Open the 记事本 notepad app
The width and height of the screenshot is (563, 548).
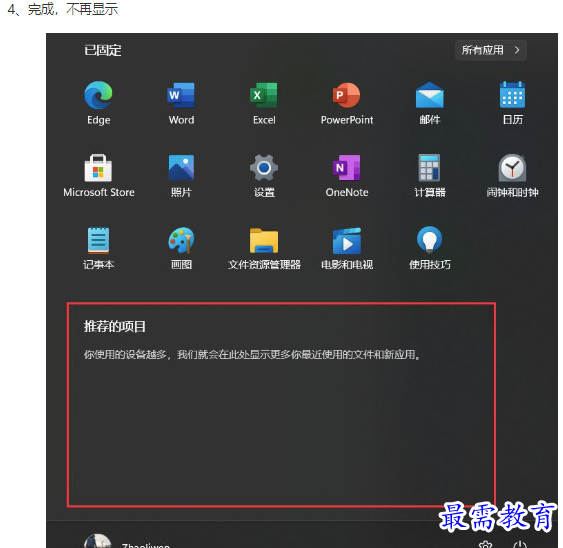[x=98, y=248]
